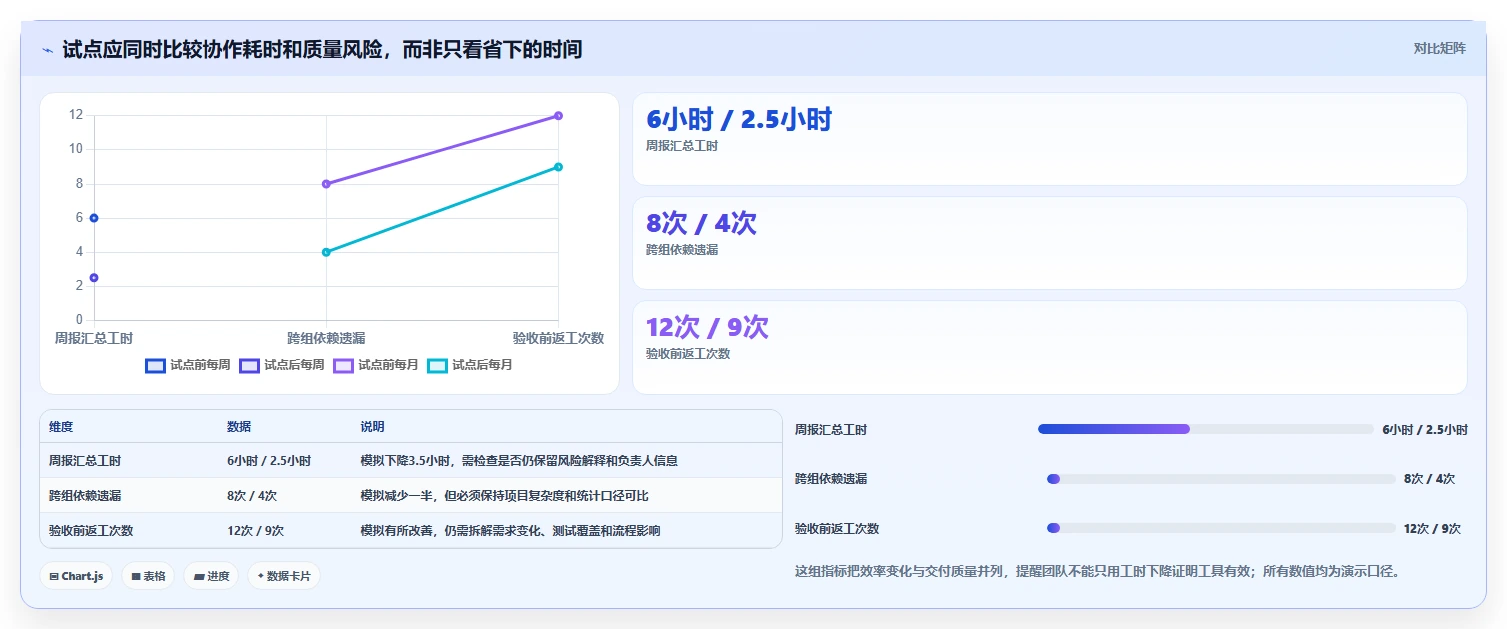Click the teal line point at value 4
Viewport: 1507px width, 629px height.
326,252
